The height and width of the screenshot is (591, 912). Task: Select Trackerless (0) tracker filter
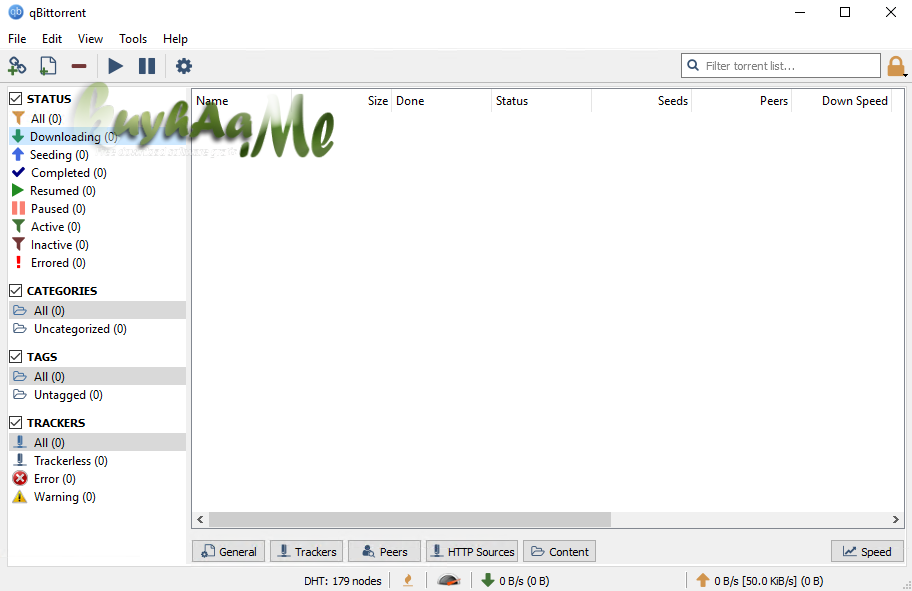[x=98, y=461]
